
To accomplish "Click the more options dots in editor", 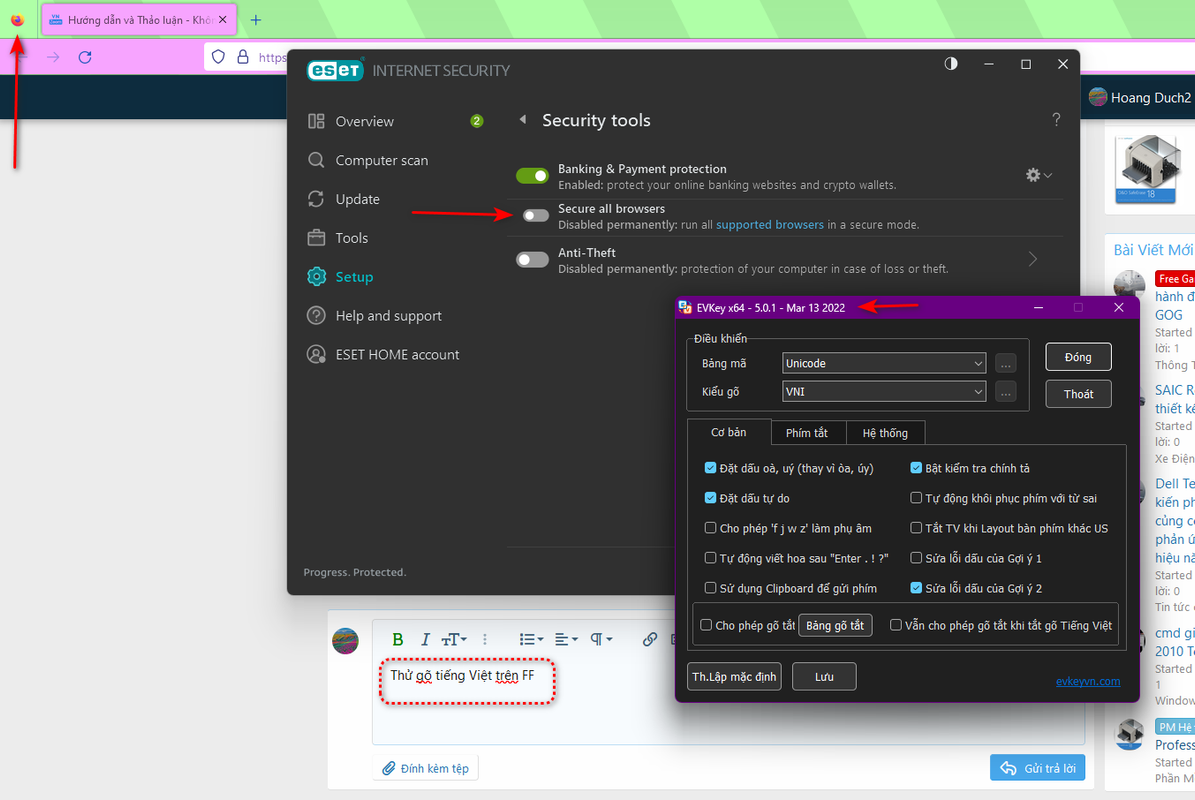I will point(485,639).
